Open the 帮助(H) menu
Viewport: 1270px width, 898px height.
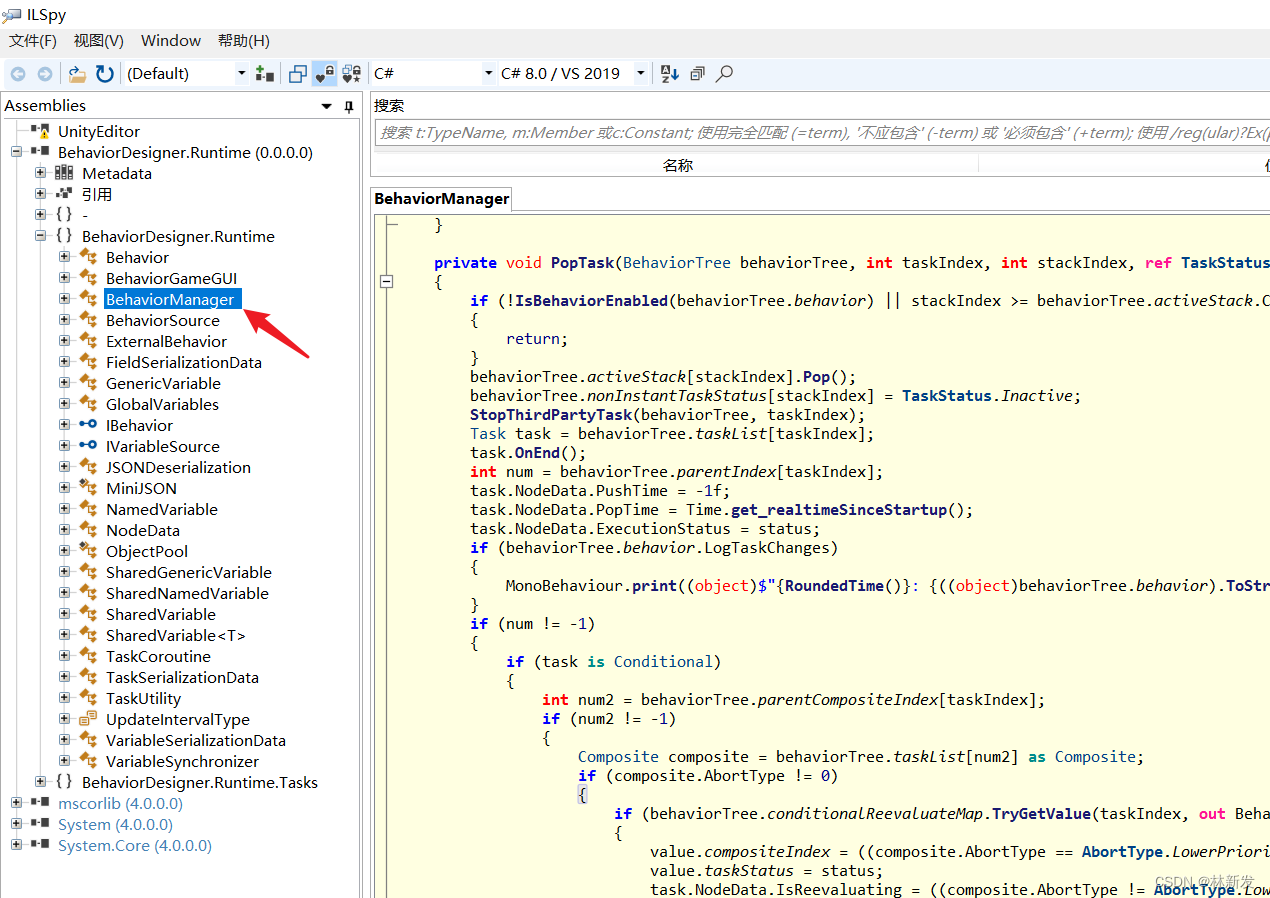[x=244, y=41]
